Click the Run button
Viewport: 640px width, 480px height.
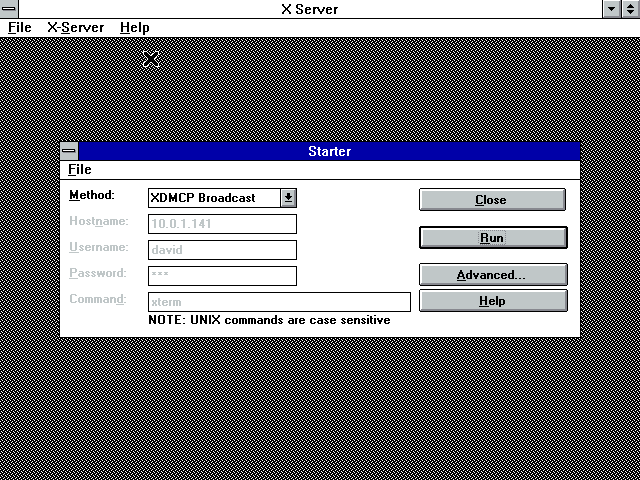[x=492, y=238]
